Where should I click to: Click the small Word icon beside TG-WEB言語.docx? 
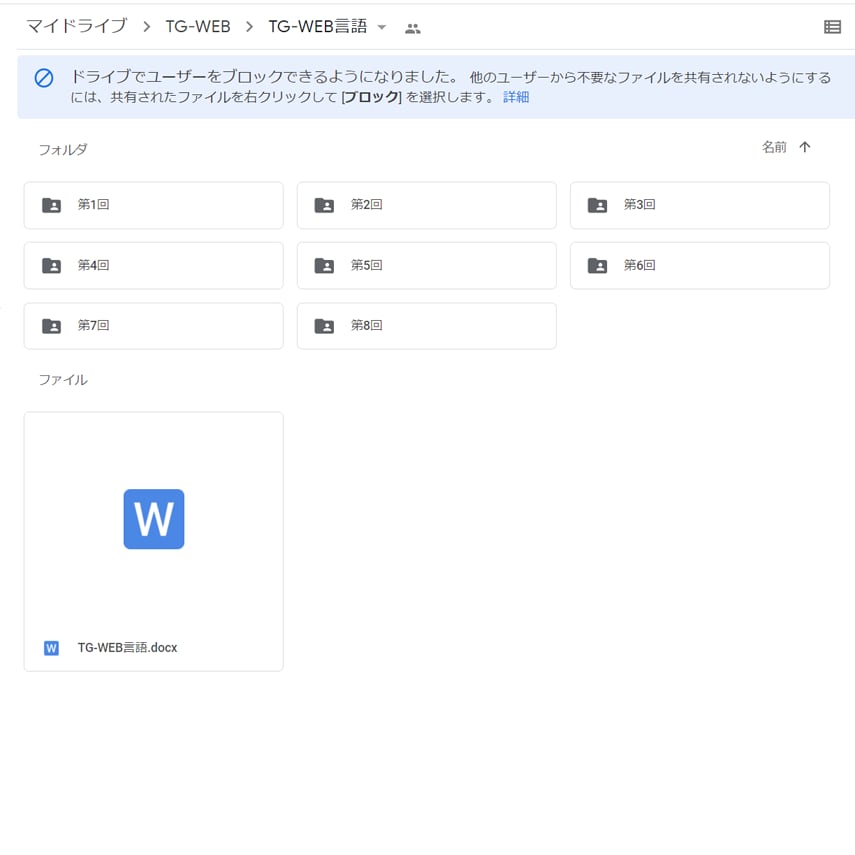(52, 648)
